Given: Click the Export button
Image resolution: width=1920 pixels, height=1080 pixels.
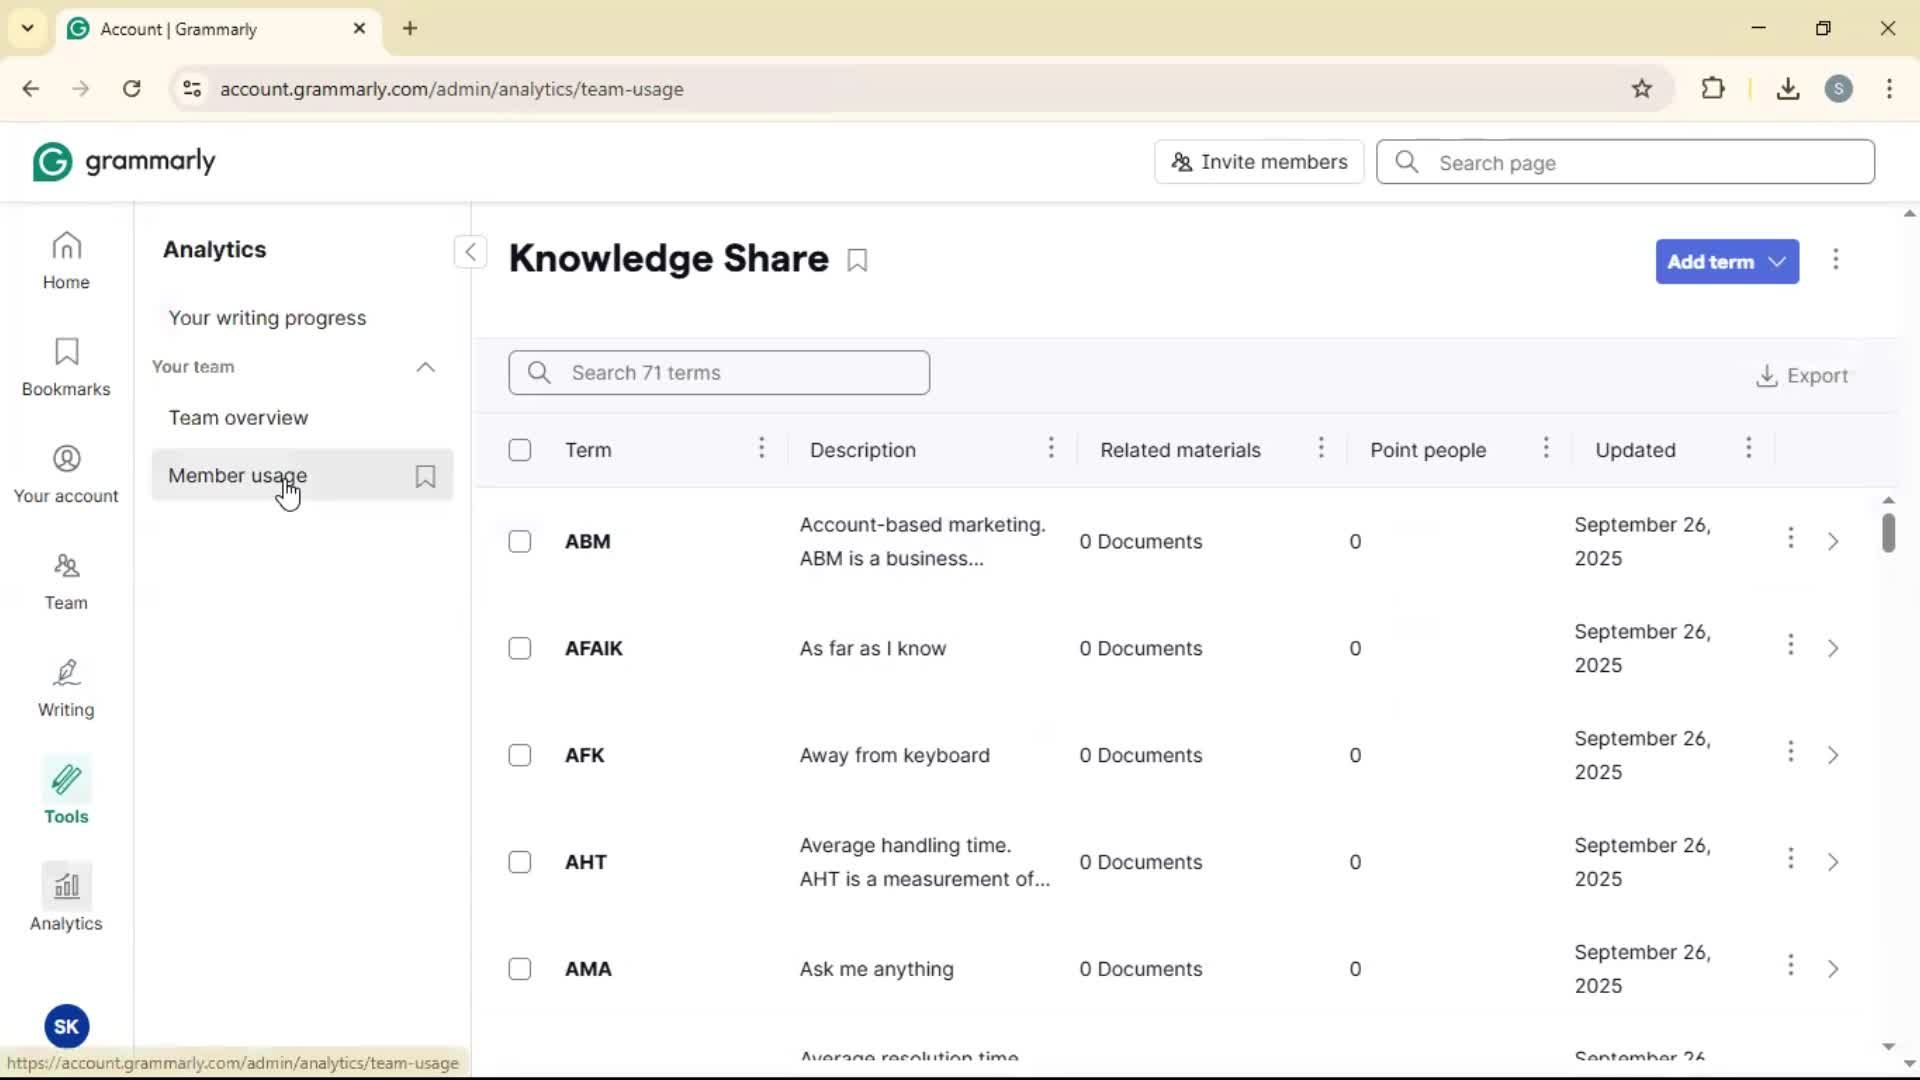Looking at the screenshot, I should coord(1802,376).
